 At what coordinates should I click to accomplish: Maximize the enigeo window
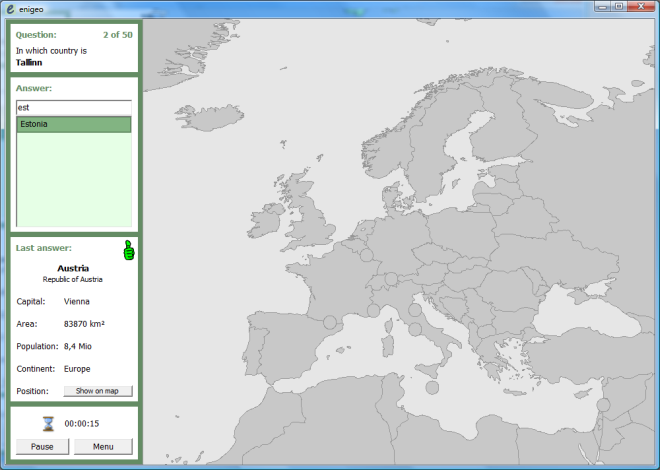(x=620, y=7)
